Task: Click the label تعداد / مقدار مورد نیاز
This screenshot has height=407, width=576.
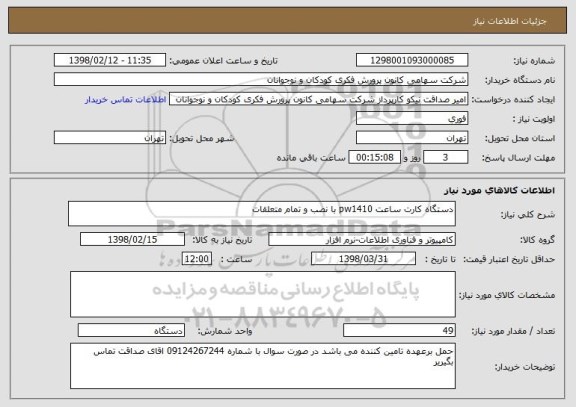Action: pyautogui.click(x=513, y=331)
